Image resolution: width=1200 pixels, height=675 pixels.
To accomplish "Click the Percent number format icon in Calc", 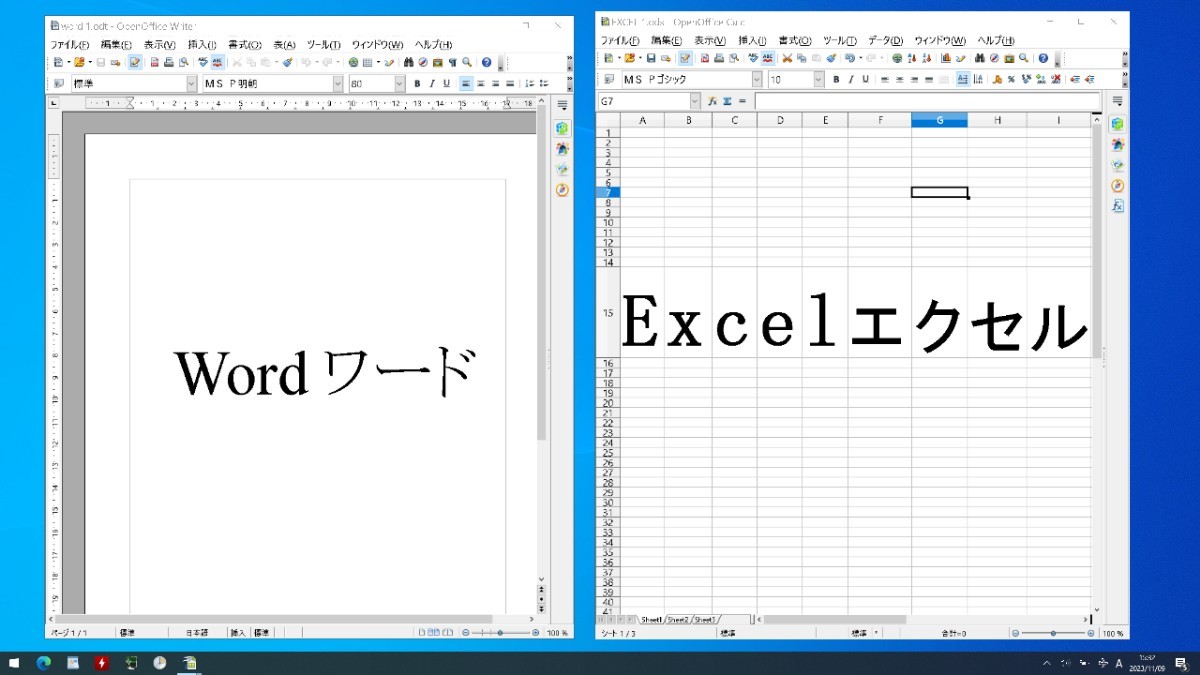I will [1011, 80].
